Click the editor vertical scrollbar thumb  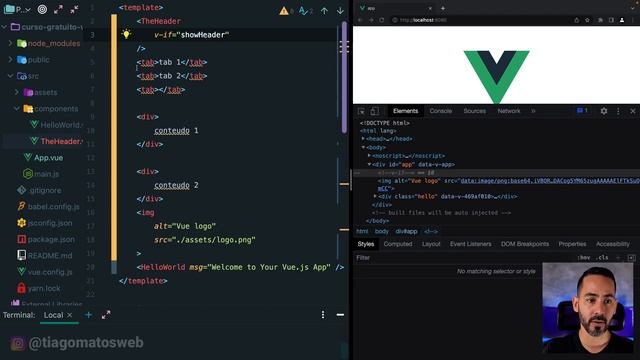pos(344,78)
